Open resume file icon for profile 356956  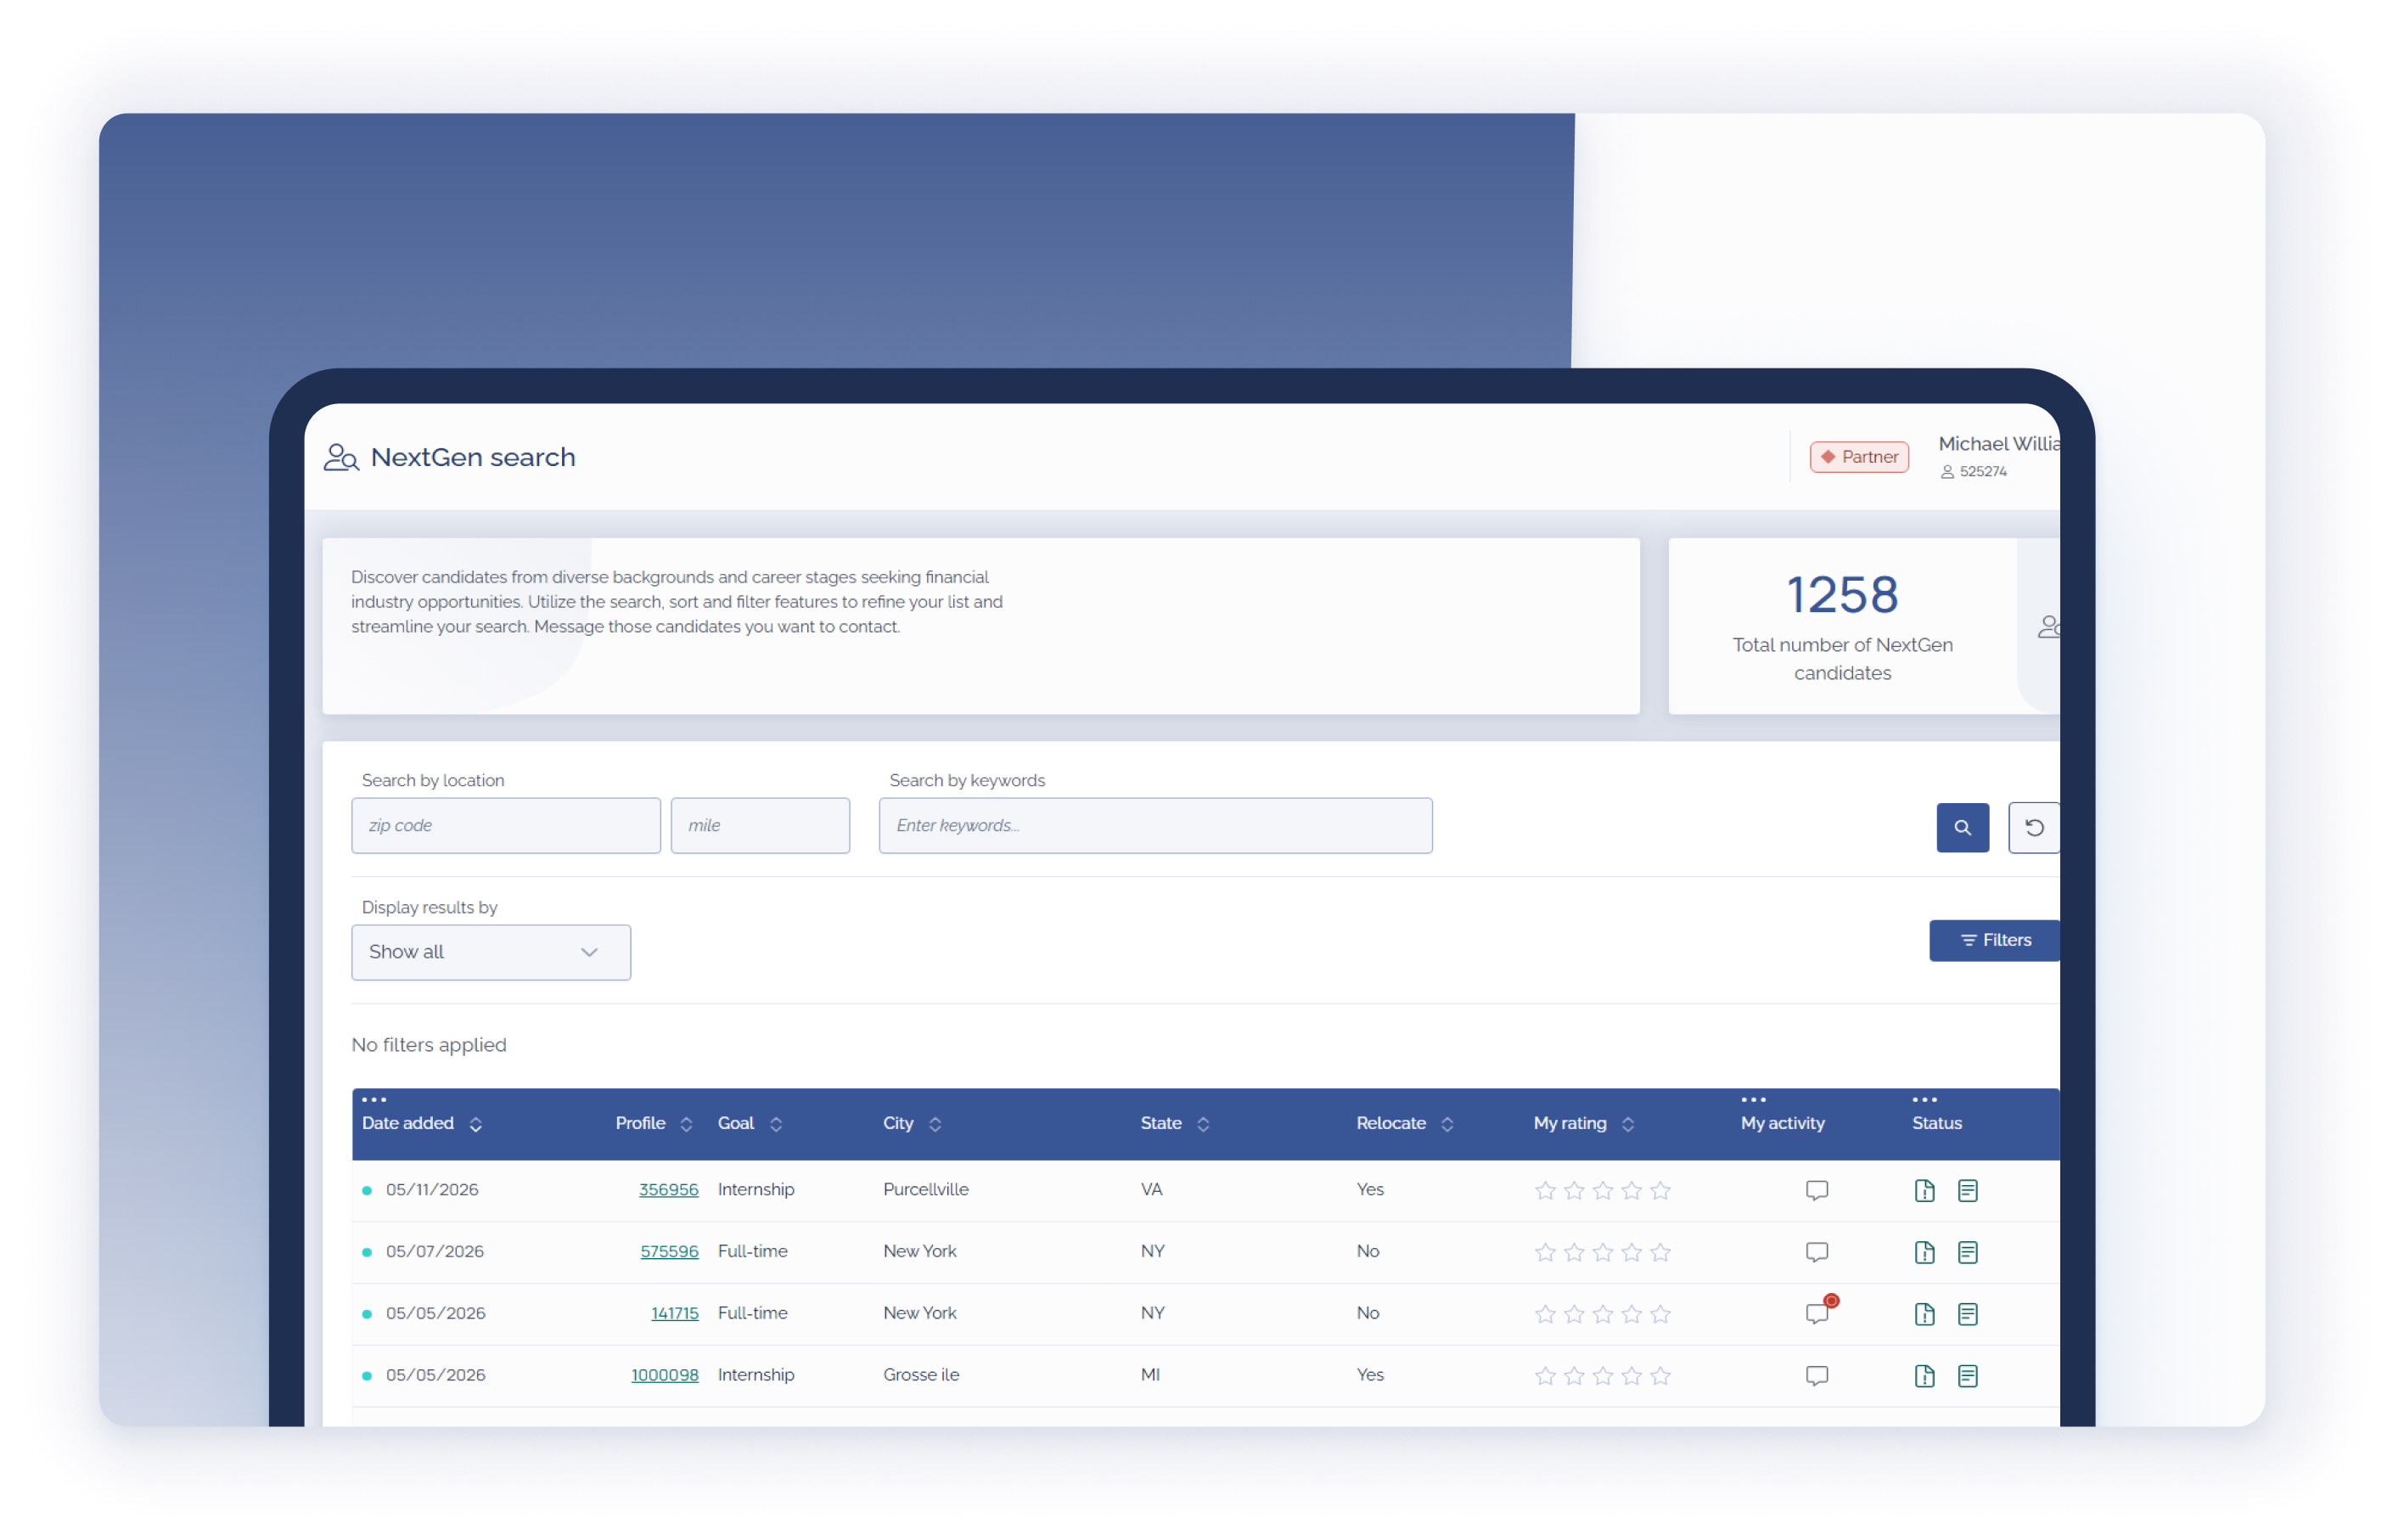(x=1924, y=1190)
